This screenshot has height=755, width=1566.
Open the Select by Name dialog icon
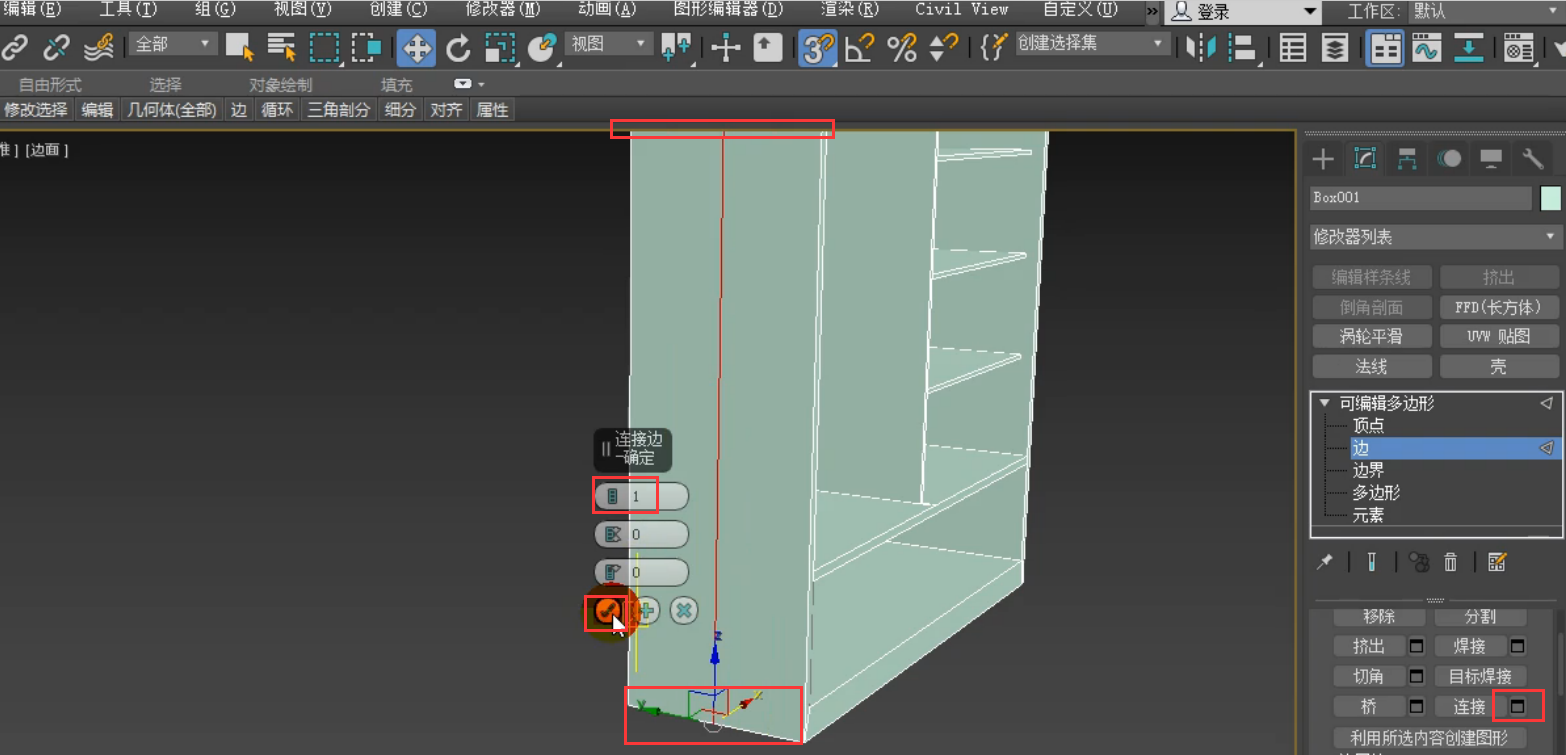(x=281, y=47)
